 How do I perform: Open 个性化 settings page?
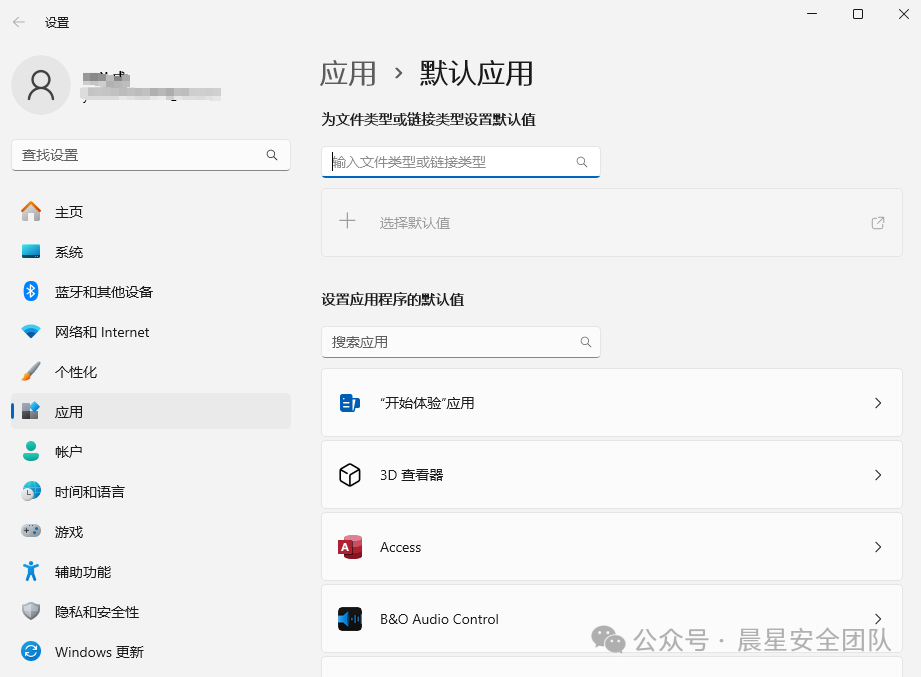[x=151, y=371]
